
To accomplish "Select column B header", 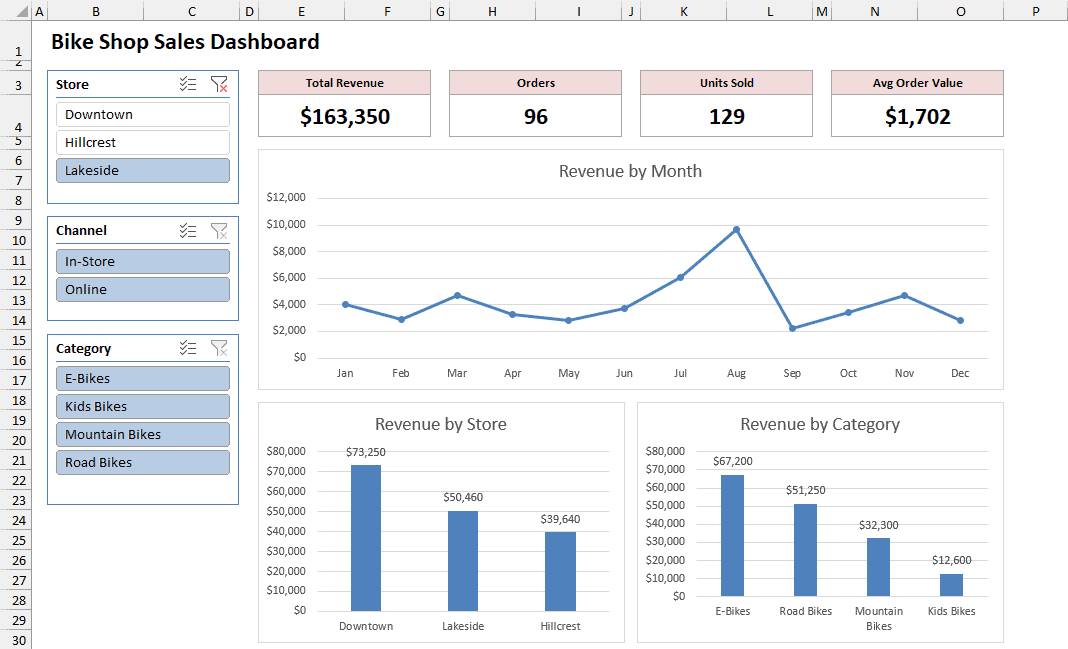I will pos(95,11).
